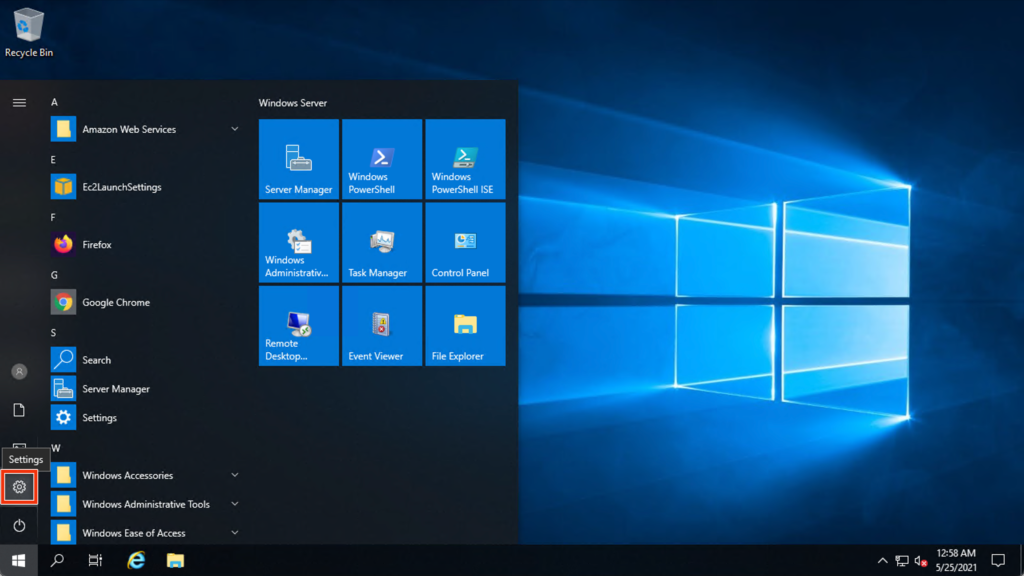Open Task View on the taskbar
Screen dimensions: 1024x576
[95, 560]
